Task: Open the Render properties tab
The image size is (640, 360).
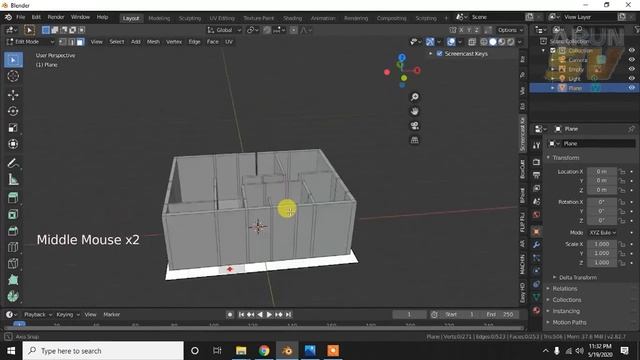Action: pos(536,162)
